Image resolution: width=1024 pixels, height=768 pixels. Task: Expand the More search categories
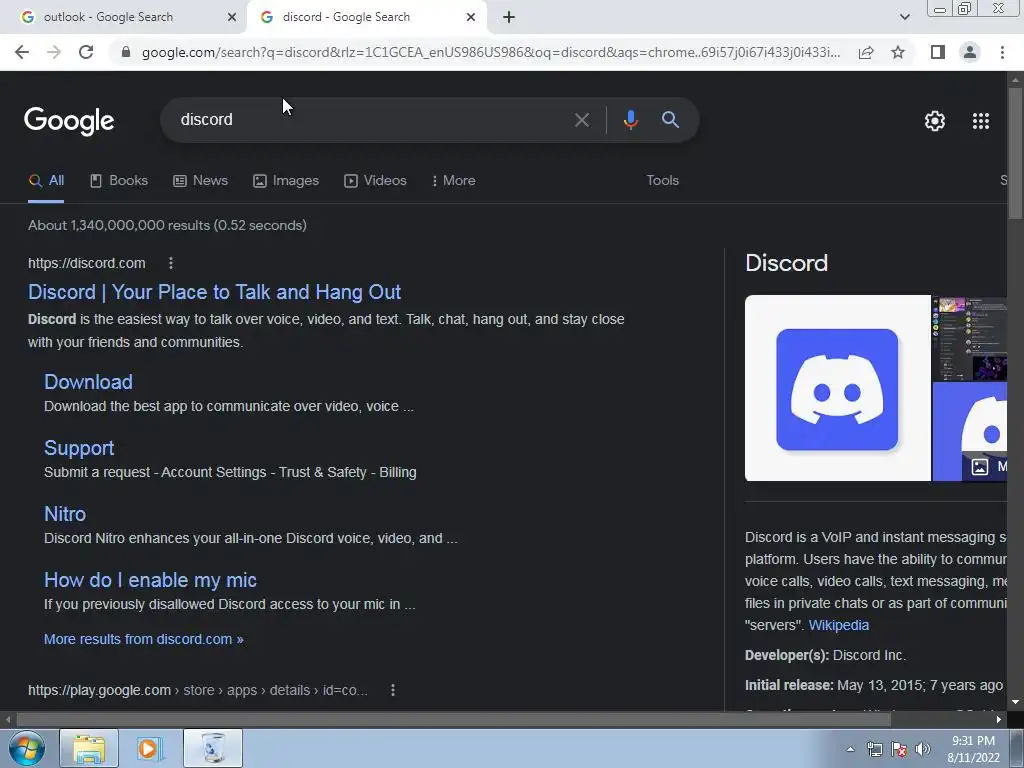[454, 181]
